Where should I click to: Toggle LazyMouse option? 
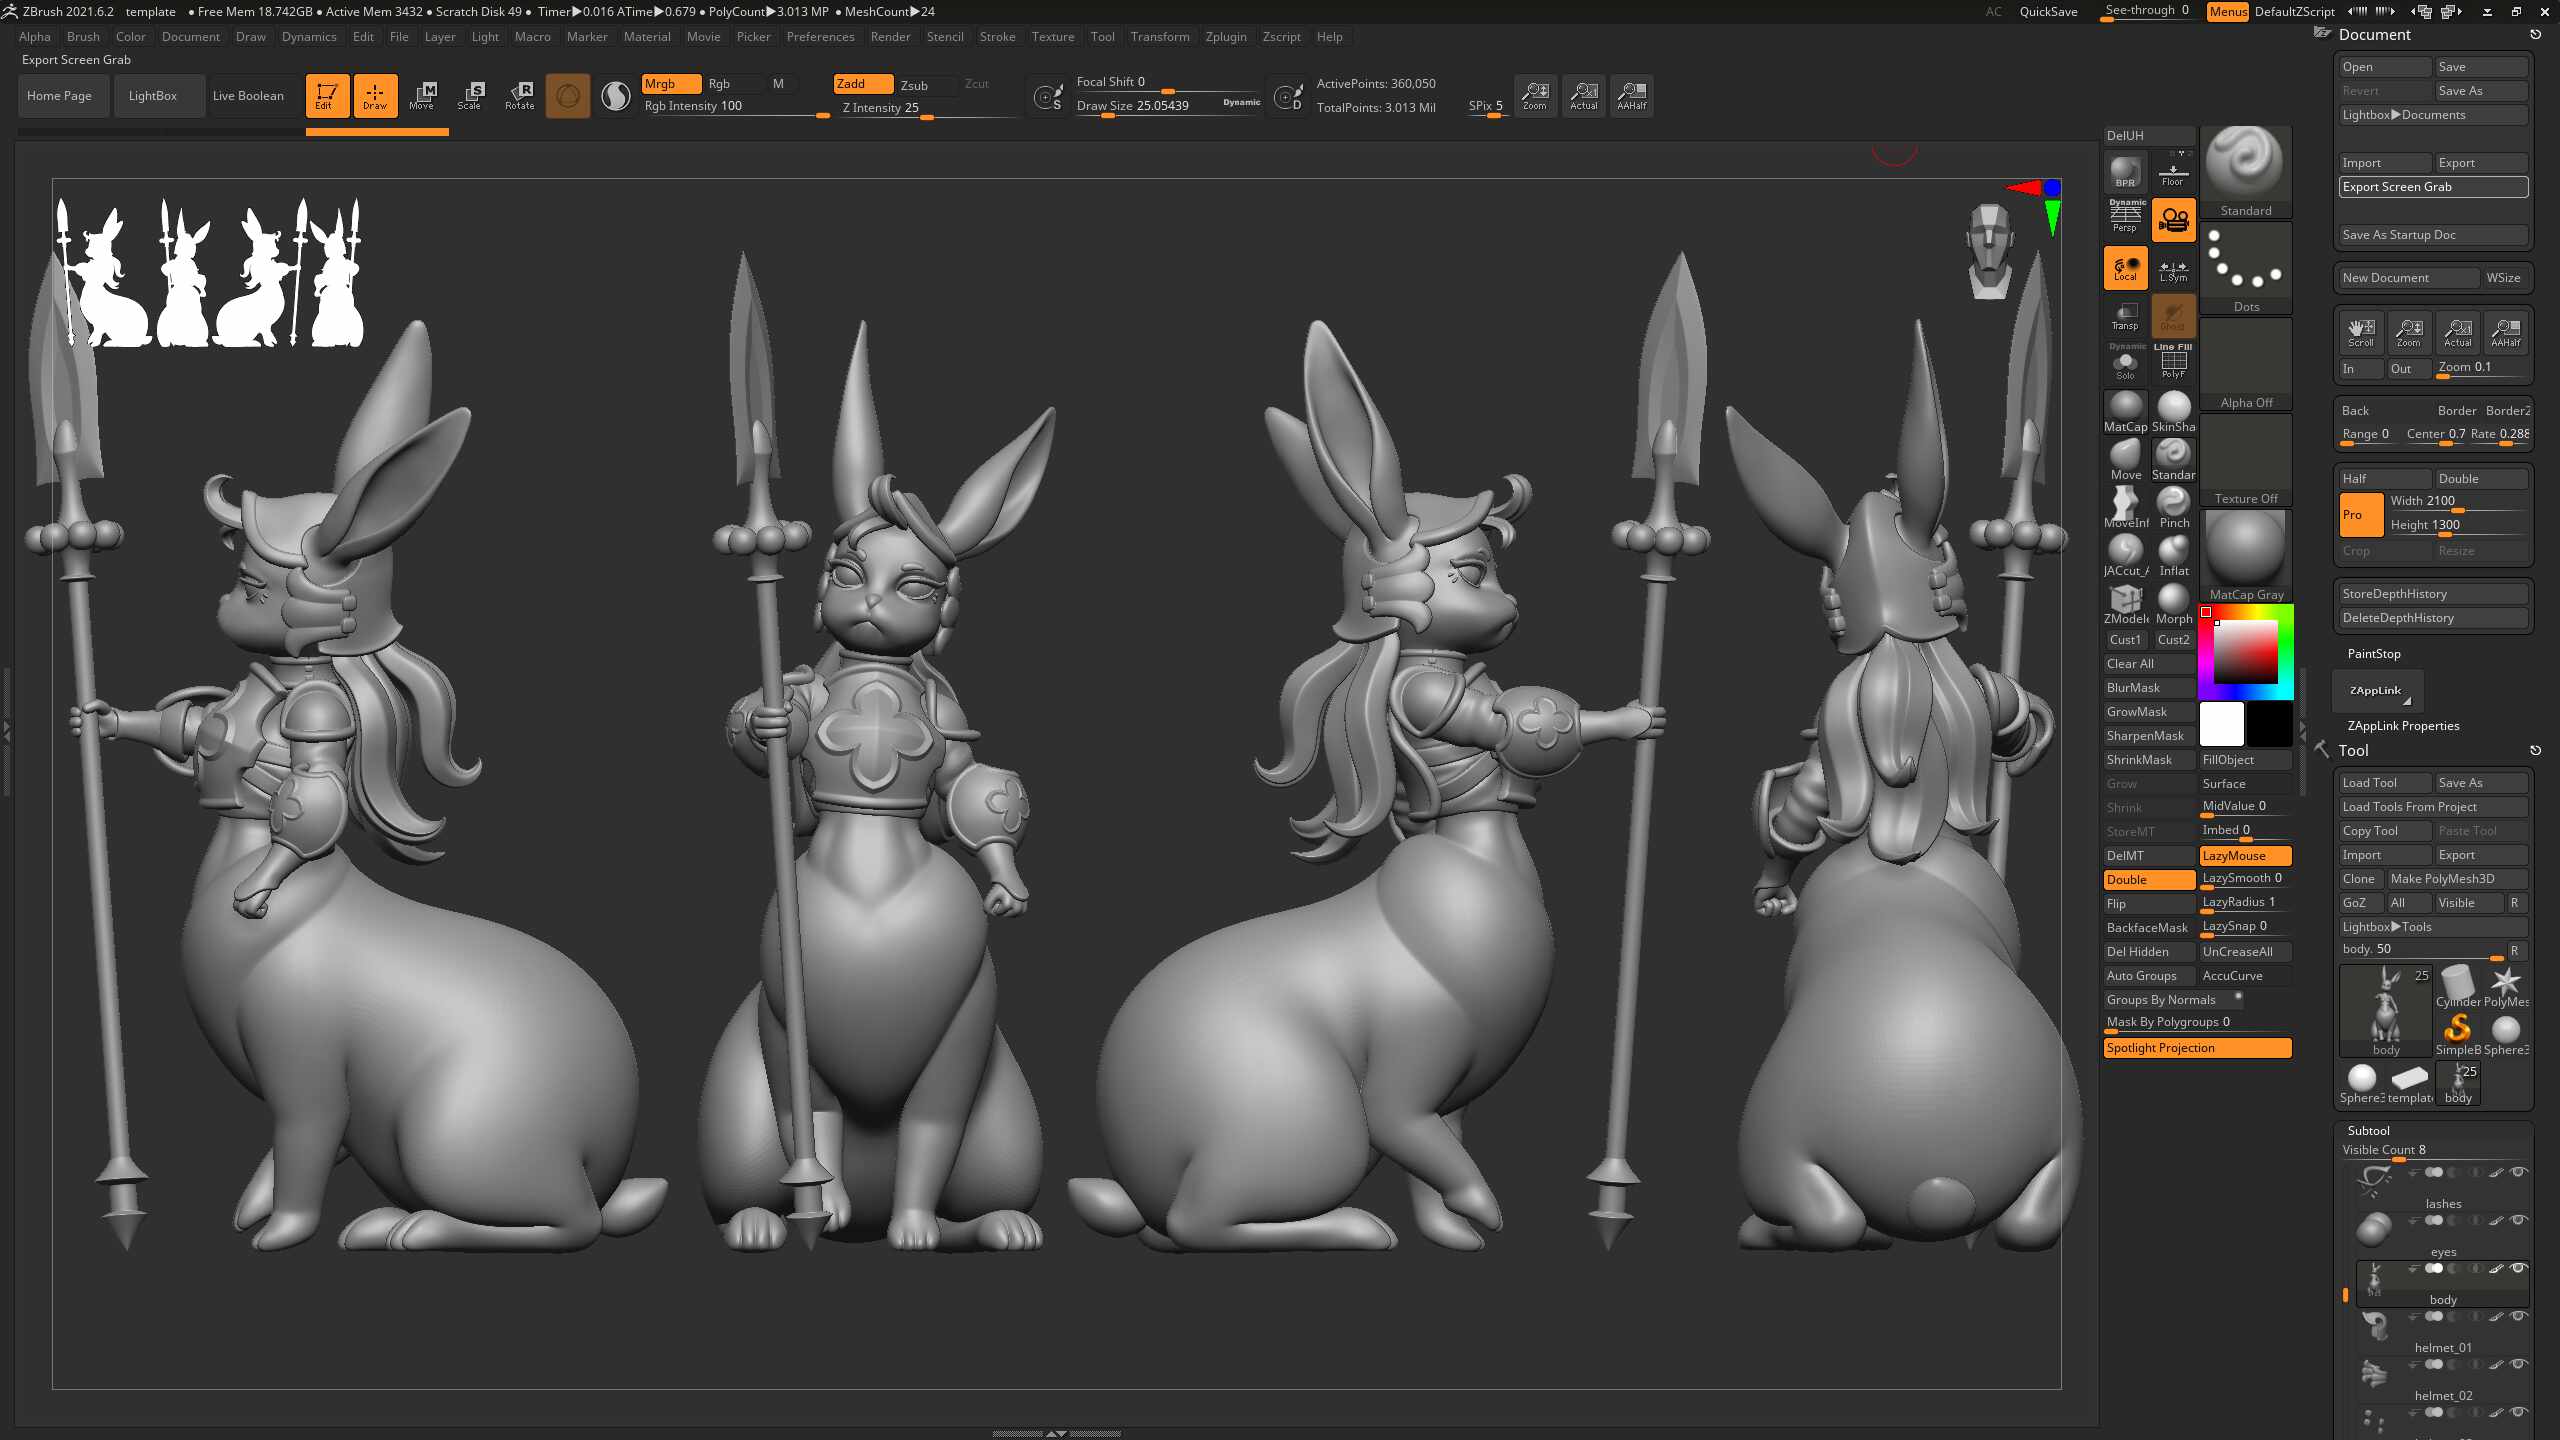point(2245,856)
